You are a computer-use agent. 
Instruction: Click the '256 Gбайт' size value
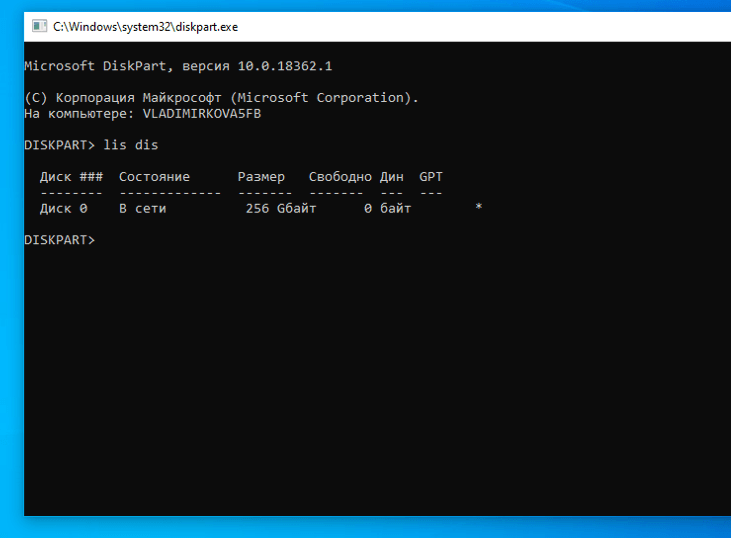(x=281, y=208)
